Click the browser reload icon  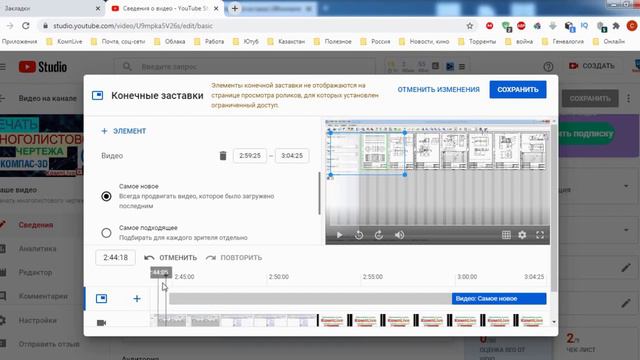[x=26, y=26]
